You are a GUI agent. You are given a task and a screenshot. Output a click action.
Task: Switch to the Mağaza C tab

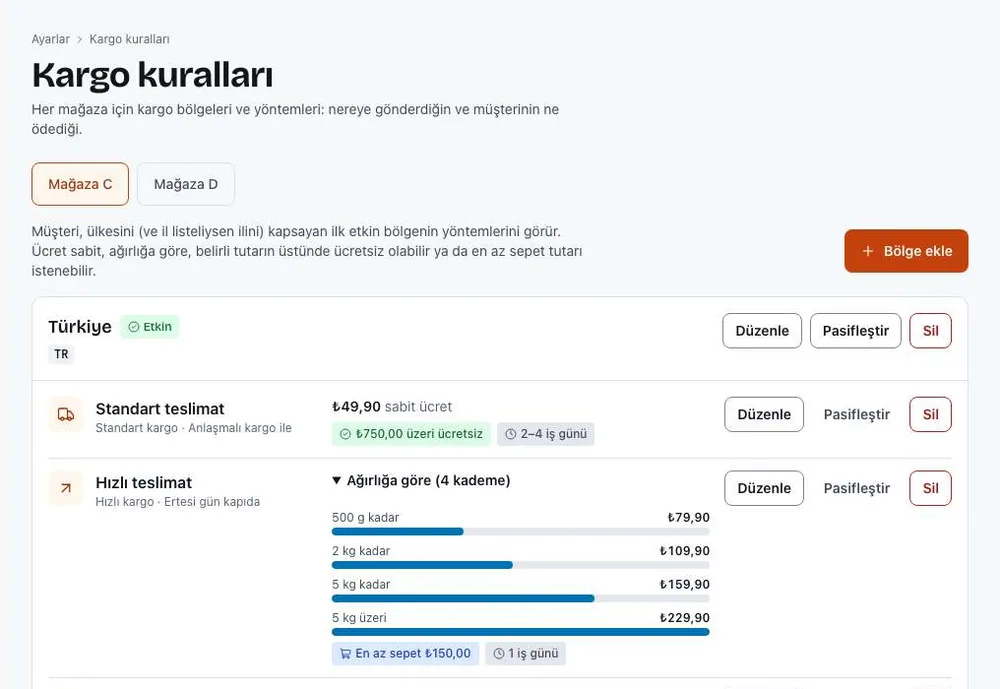pos(80,184)
